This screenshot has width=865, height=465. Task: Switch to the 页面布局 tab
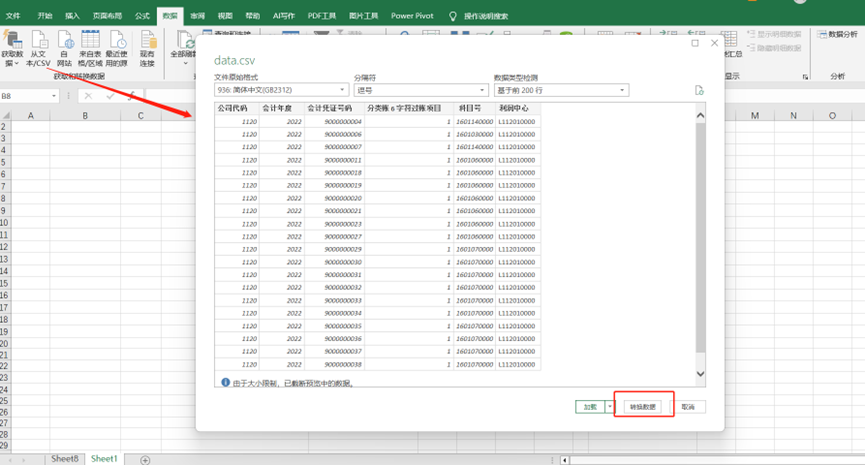[x=107, y=16]
